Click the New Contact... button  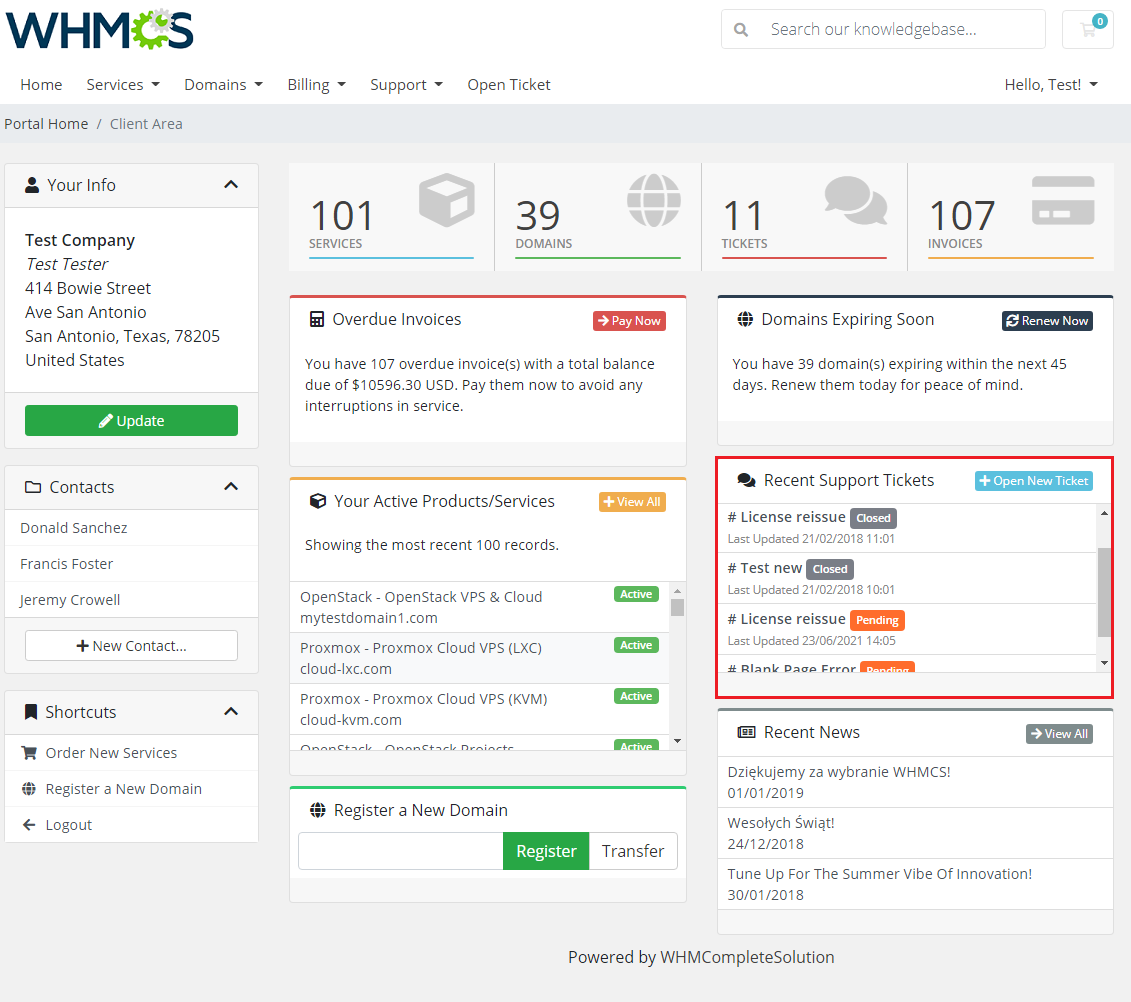coord(131,646)
